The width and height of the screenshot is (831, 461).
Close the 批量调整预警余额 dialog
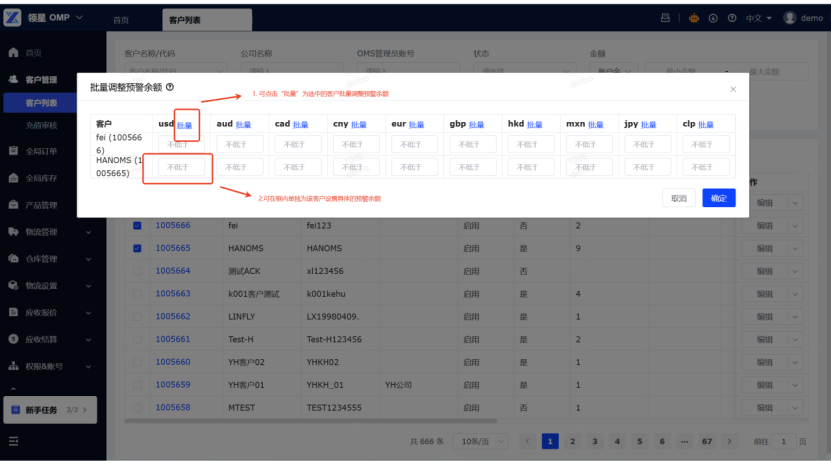(733, 89)
